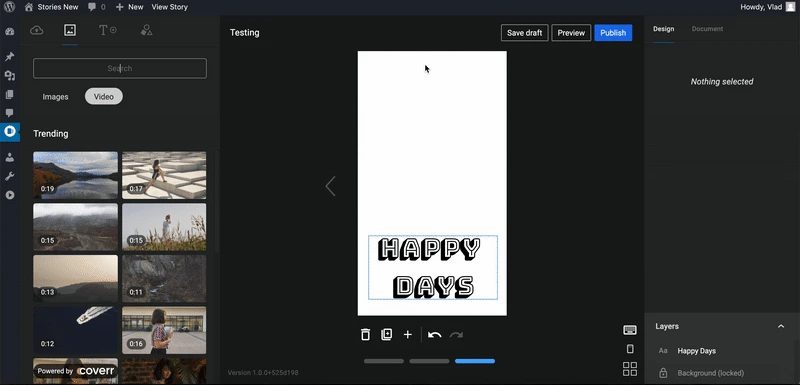Choose the 0:15 person in grass video
This screenshot has width=800, height=385.
click(164, 227)
